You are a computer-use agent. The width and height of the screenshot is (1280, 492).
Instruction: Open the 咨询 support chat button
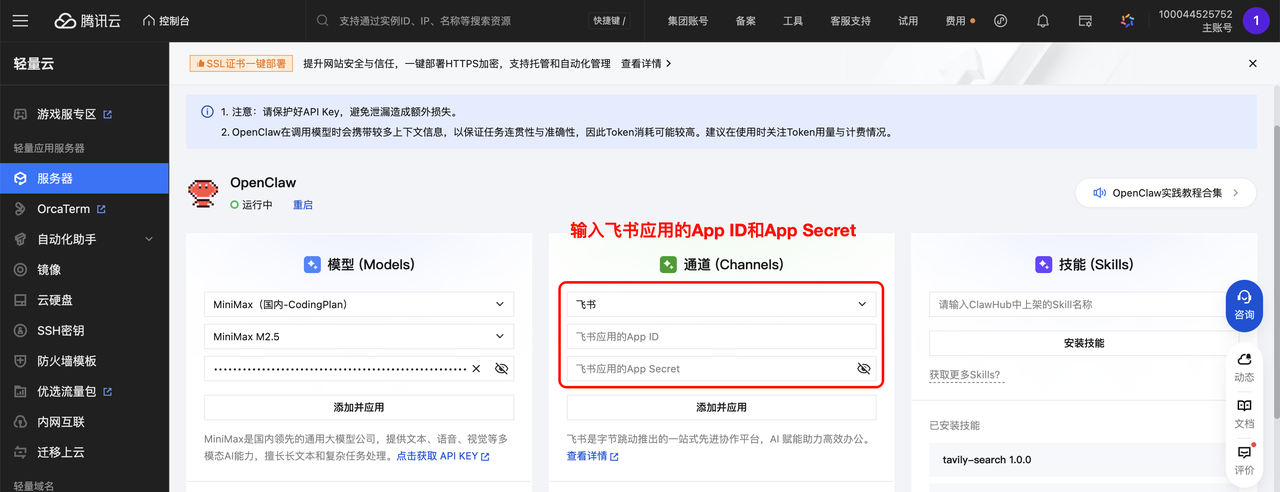tap(1244, 305)
